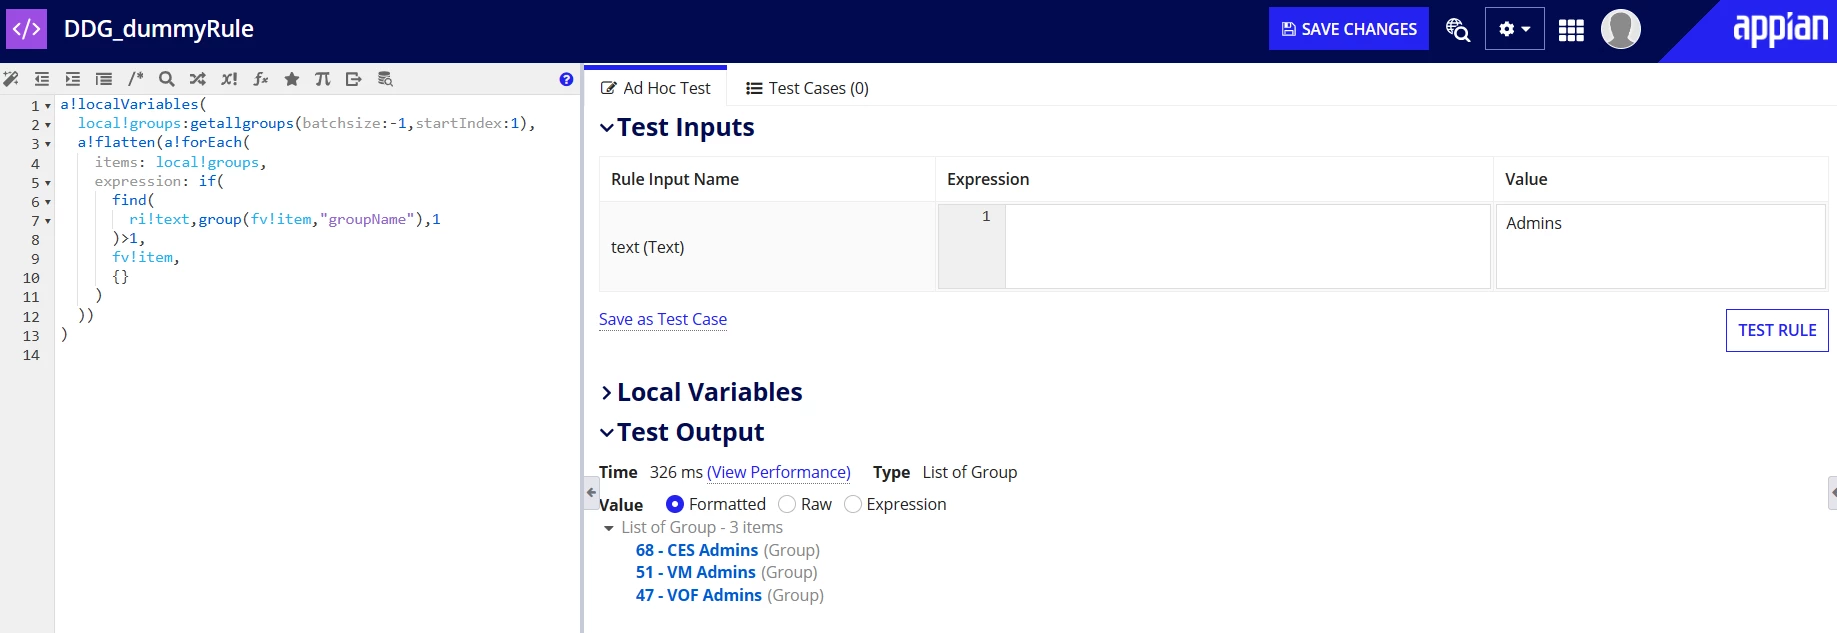Click the DDG_dummyRule title
Viewport: 1837px width, 633px height.
[159, 29]
